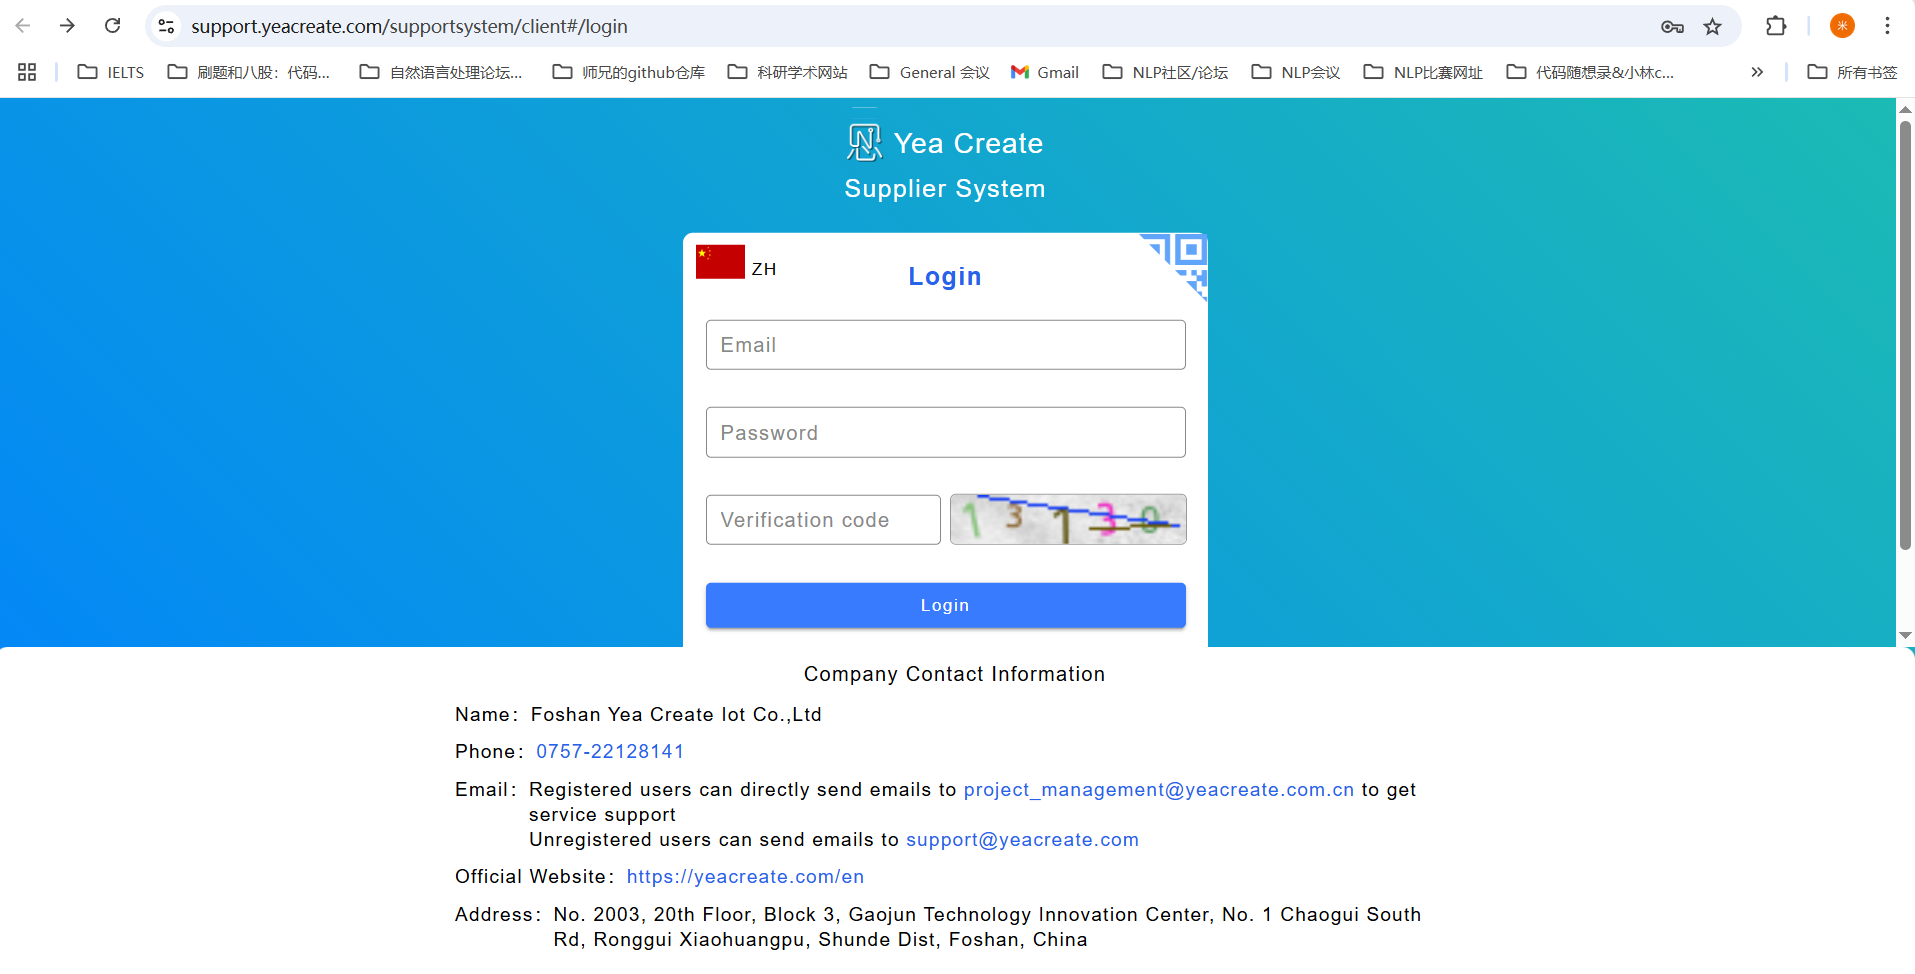
Task: Open the Gmail bookmark
Action: click(x=1045, y=72)
